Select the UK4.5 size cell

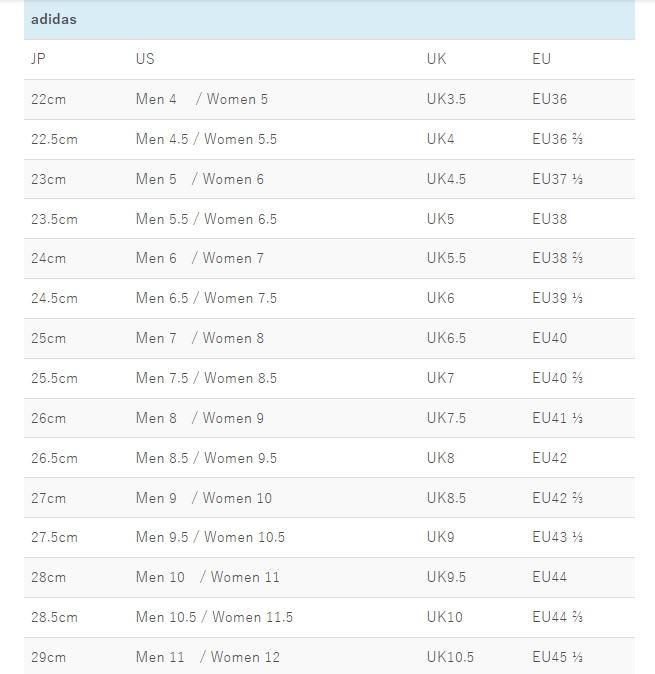tap(446, 179)
